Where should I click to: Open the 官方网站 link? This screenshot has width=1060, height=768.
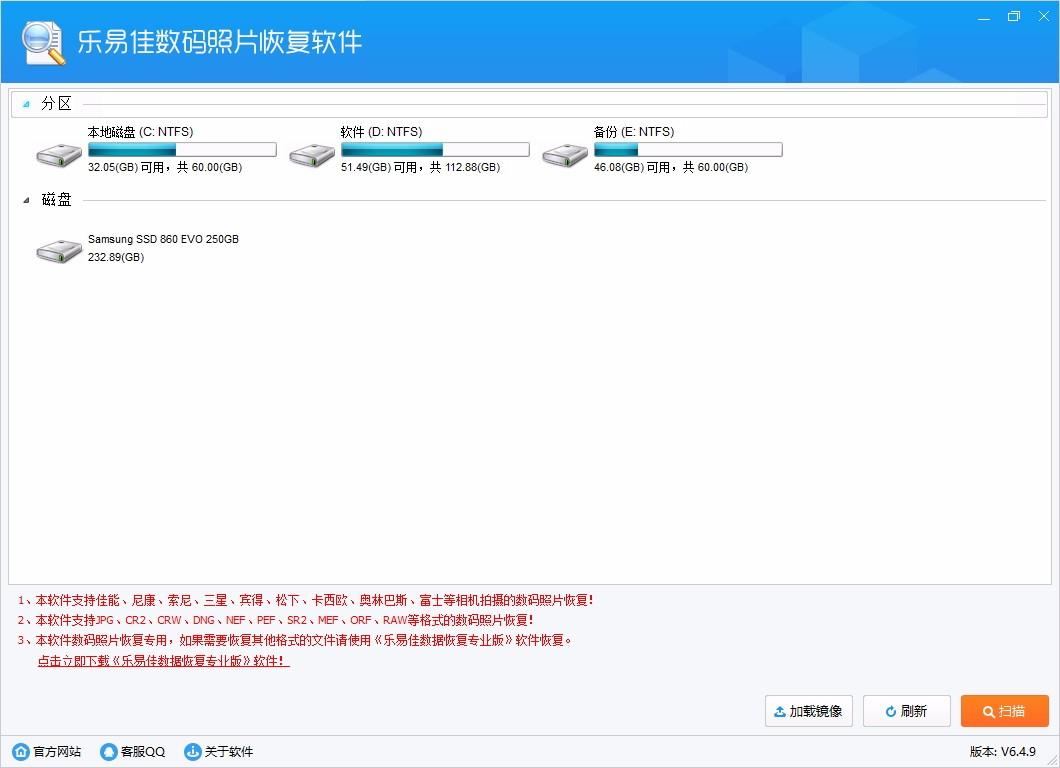click(x=57, y=751)
